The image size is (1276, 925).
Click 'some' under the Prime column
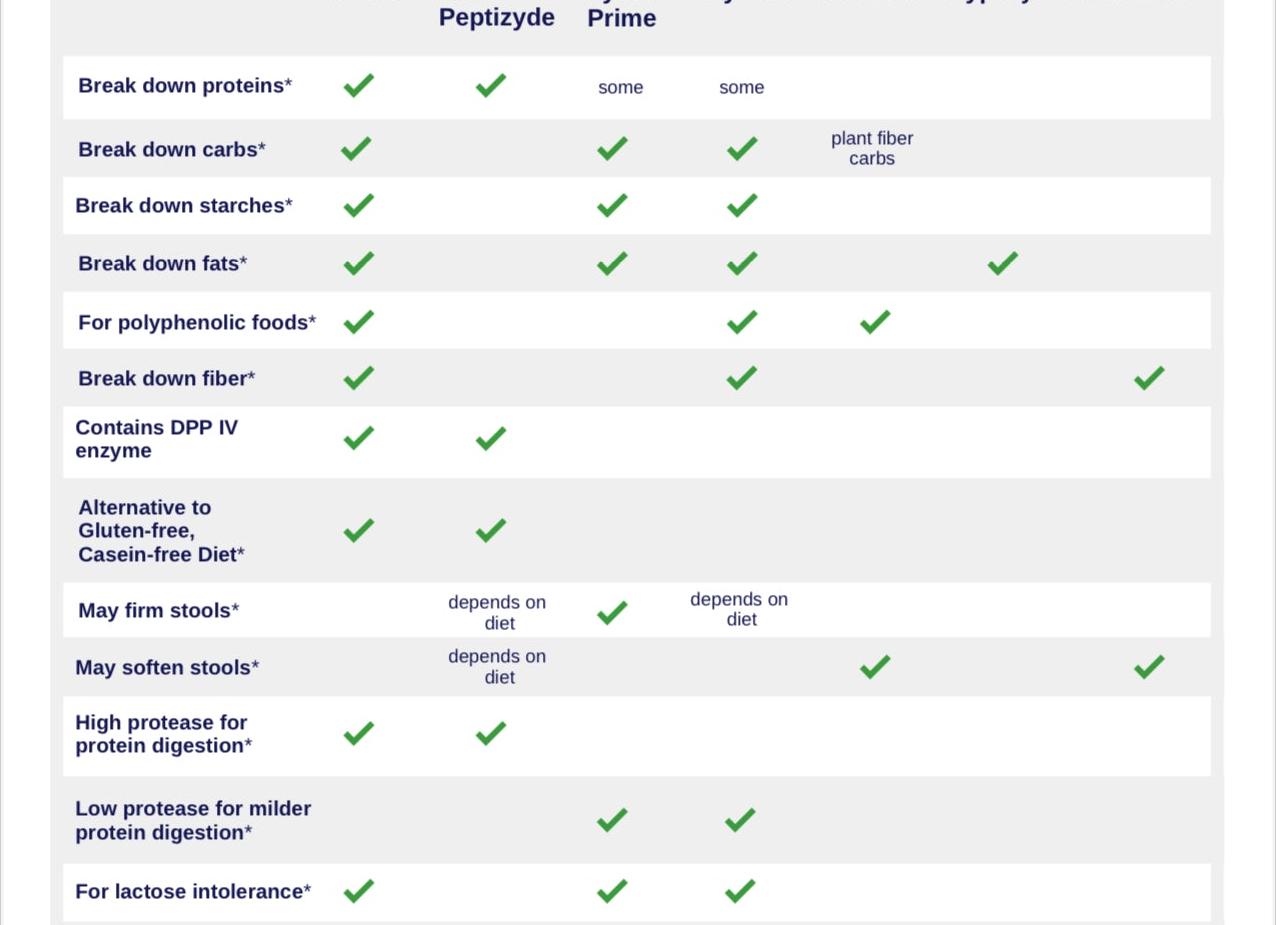pyautogui.click(x=620, y=88)
